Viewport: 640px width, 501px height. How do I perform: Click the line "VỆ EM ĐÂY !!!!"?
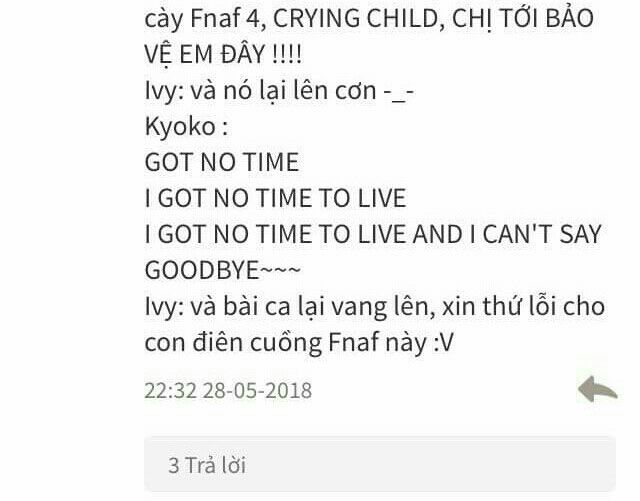pos(223,54)
